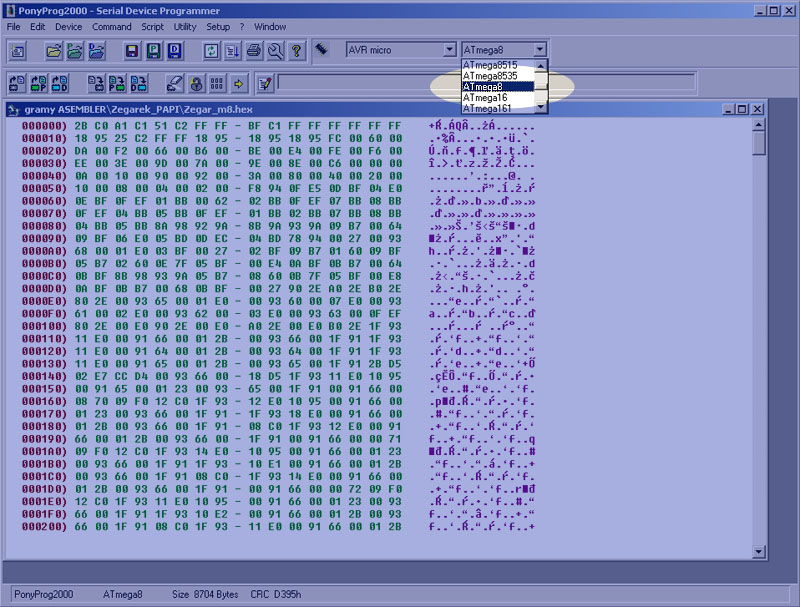This screenshot has height=607, width=800.
Task: Open help with yellow question mark icon
Action: [296, 51]
